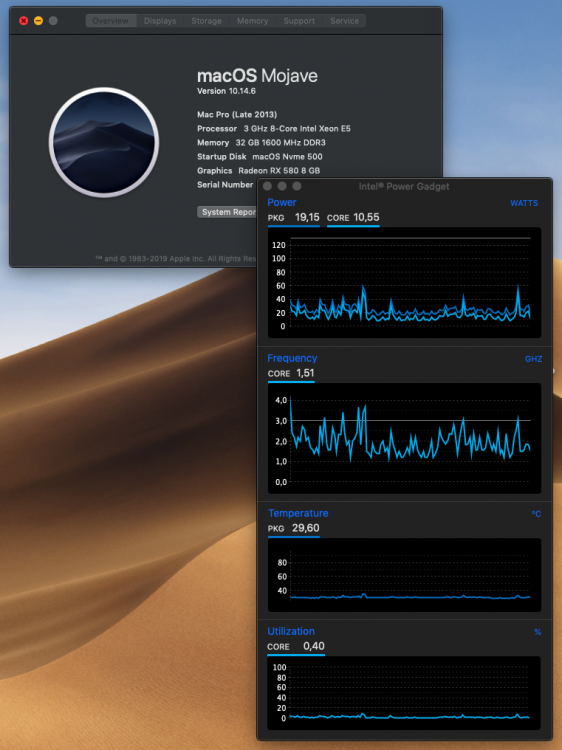The image size is (562, 750).
Task: Click the macOS Mojave title text
Action: click(x=257, y=76)
